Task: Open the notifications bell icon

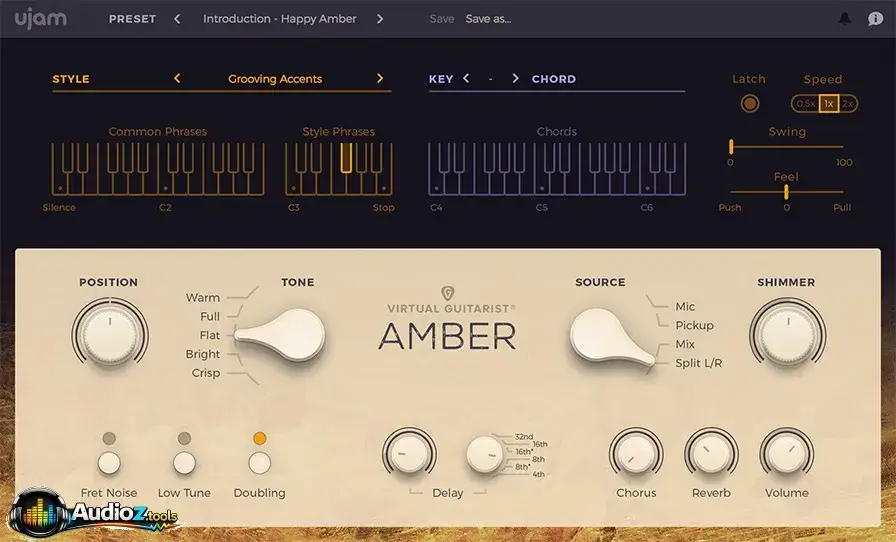Action: 845,19
